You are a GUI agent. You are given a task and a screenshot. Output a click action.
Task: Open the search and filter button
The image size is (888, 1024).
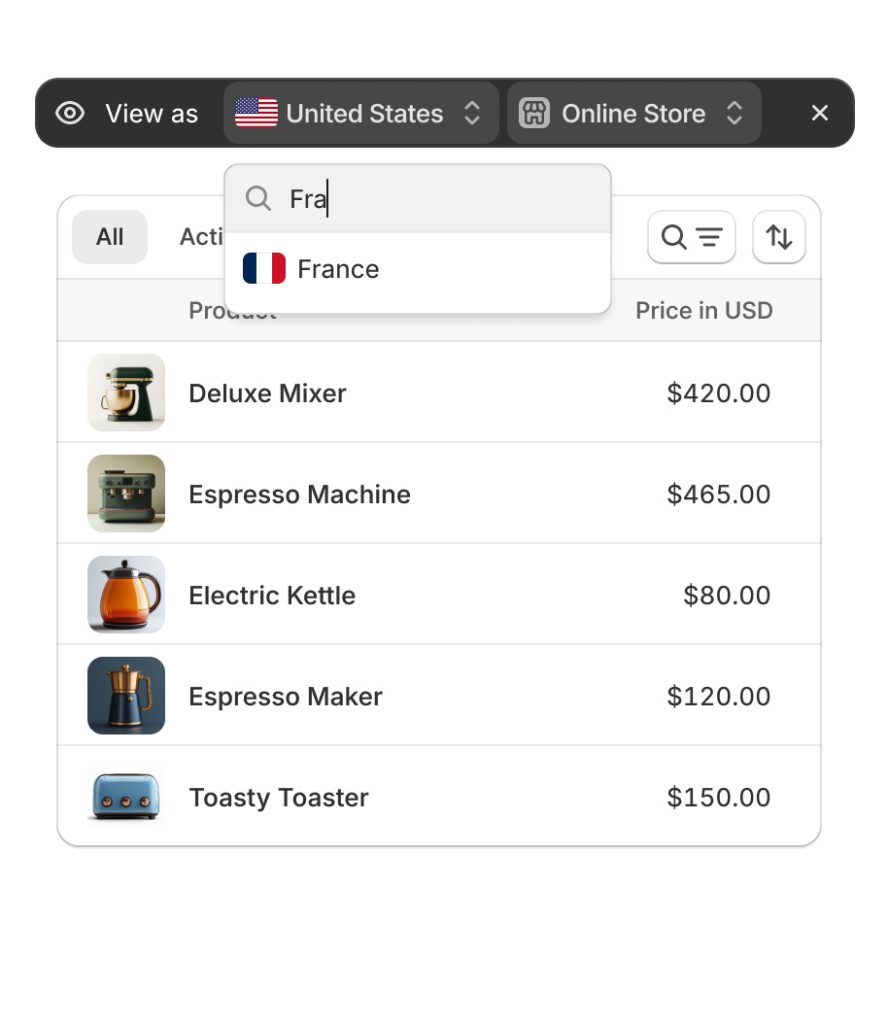(691, 237)
